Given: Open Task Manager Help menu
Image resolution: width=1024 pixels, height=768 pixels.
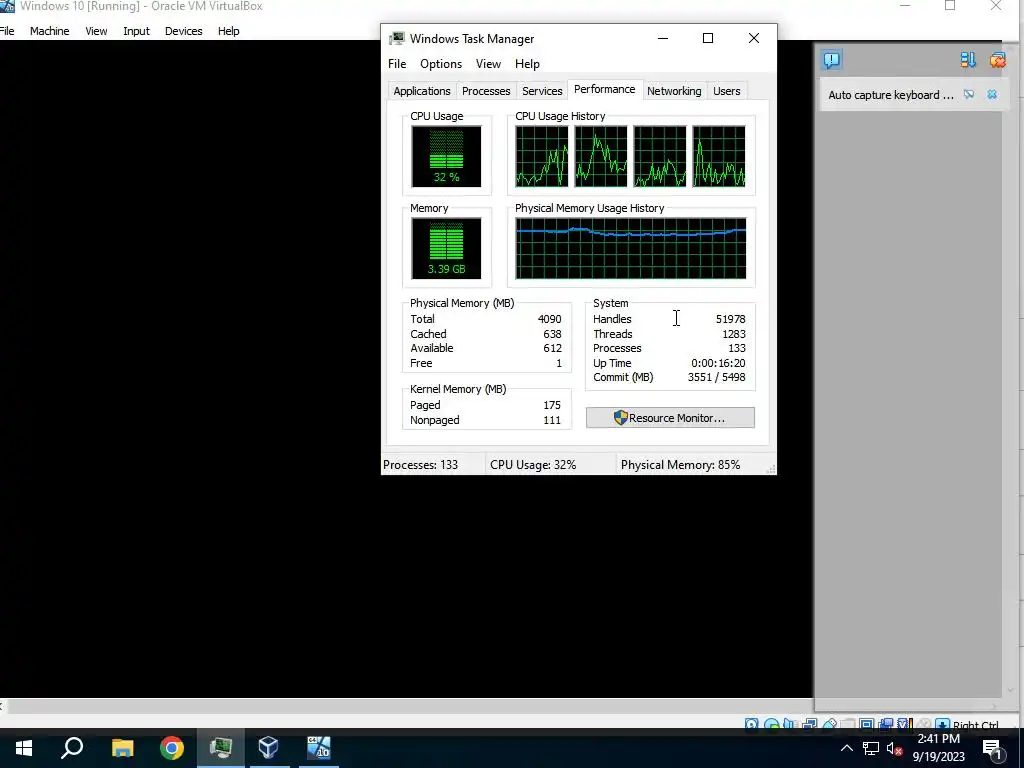Looking at the screenshot, I should click(x=527, y=64).
